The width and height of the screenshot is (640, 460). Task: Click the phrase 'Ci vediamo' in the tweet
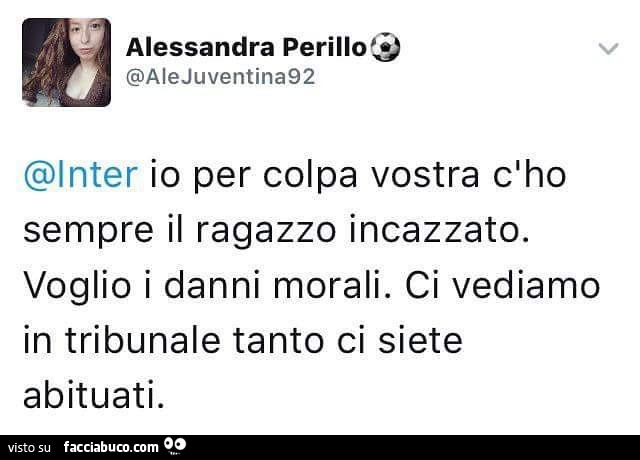(502, 285)
